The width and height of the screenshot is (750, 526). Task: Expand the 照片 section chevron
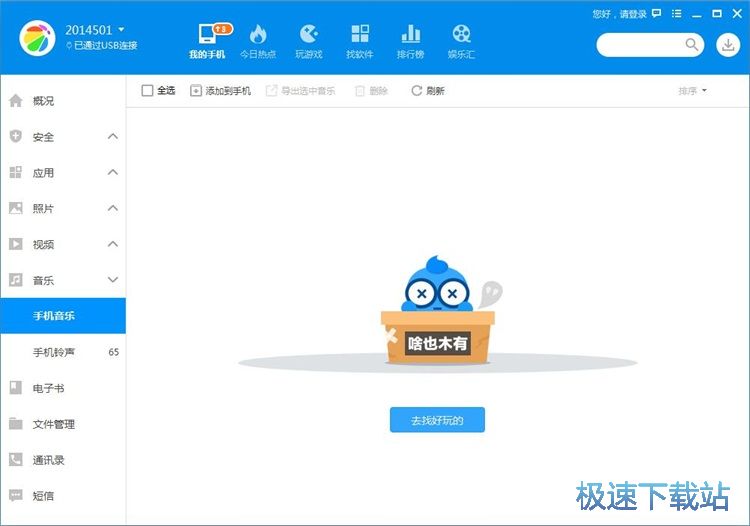113,208
